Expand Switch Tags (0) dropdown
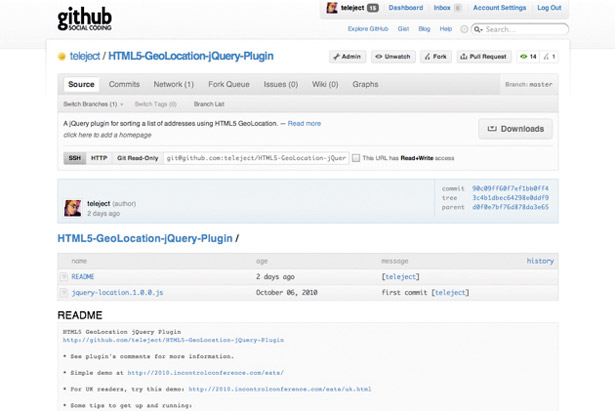Screen dimensions: 615x411 tap(156, 104)
